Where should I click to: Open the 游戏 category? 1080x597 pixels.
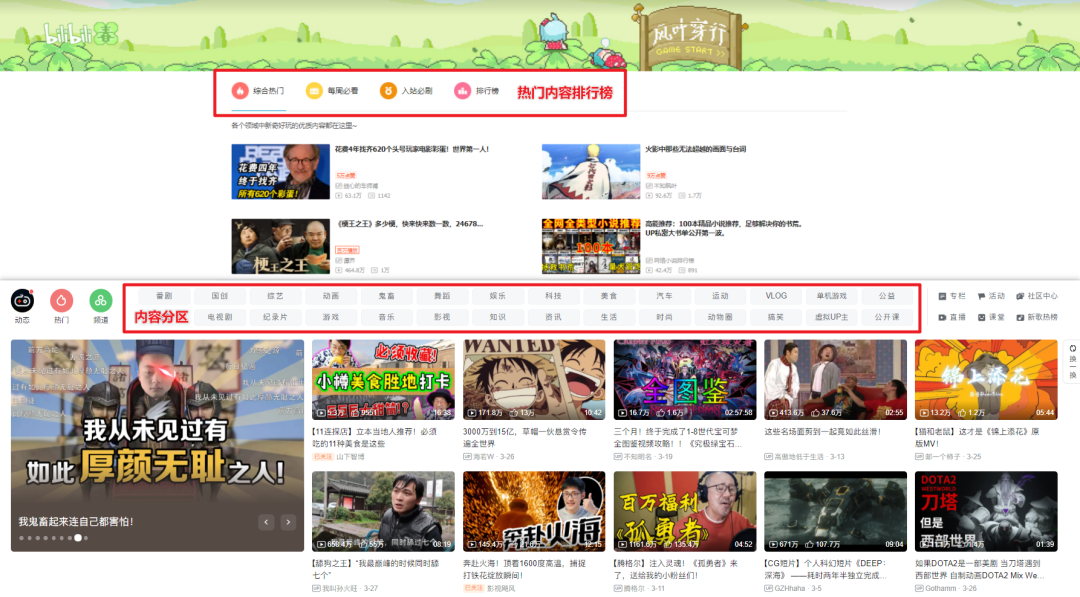330,317
